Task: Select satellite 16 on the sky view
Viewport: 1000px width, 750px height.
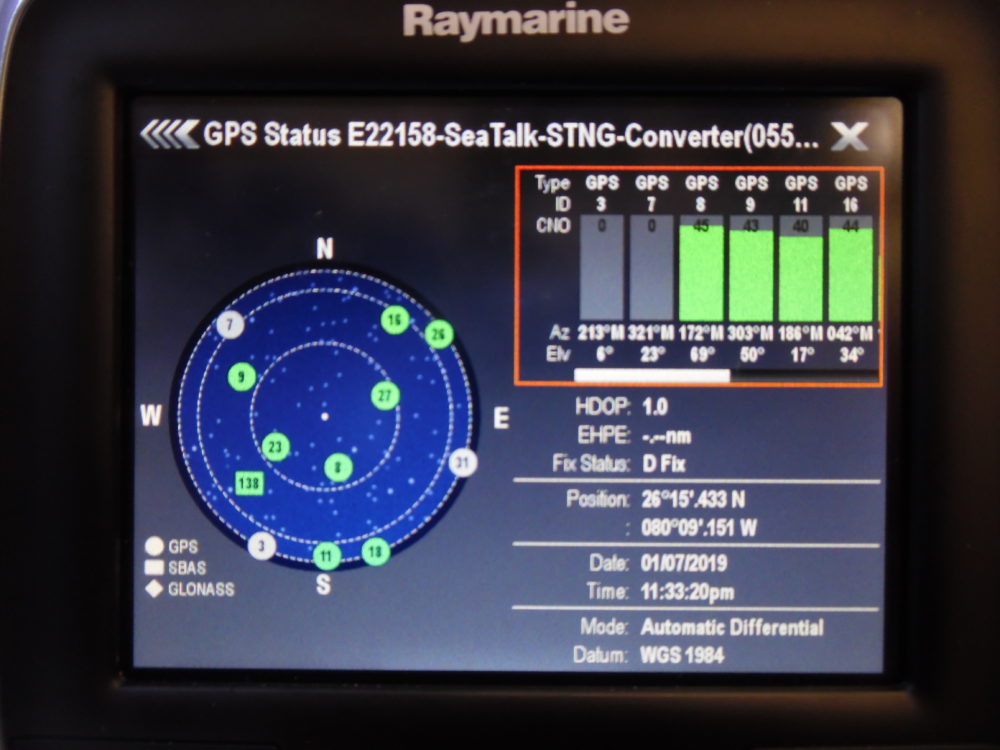Action: (395, 320)
